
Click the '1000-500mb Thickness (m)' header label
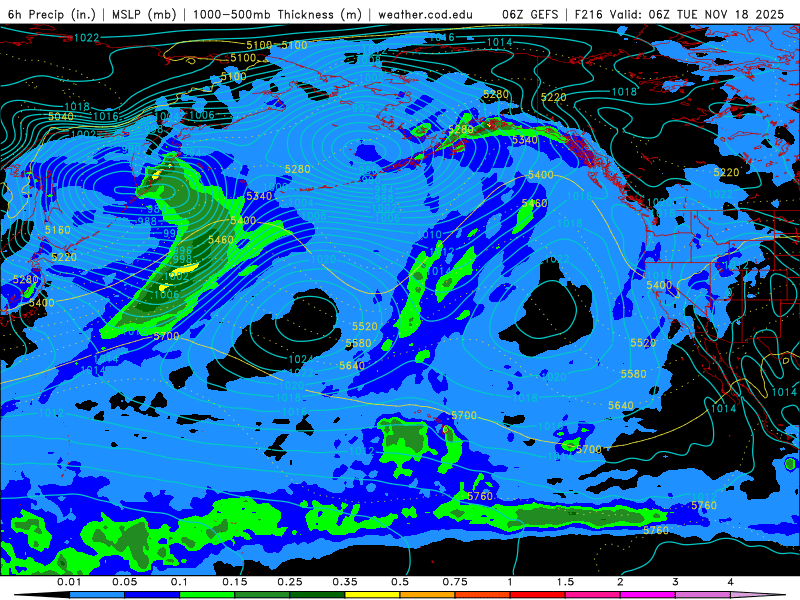277,14
